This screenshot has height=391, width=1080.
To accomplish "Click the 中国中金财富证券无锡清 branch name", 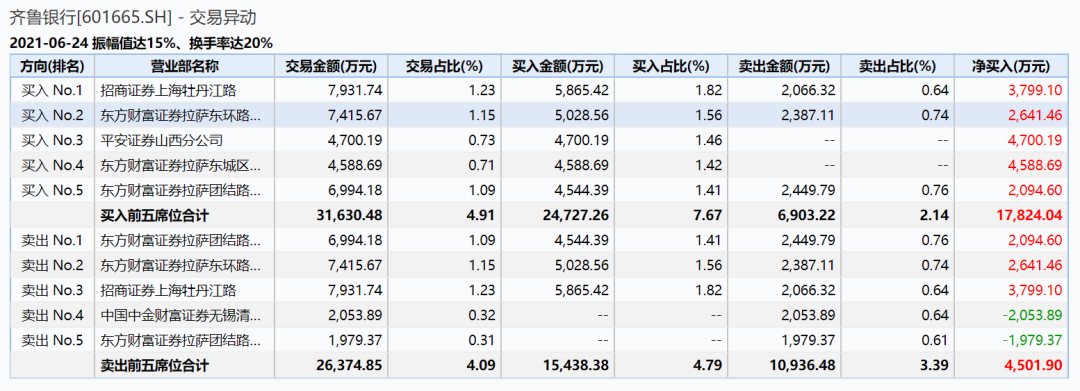I will coord(181,315).
